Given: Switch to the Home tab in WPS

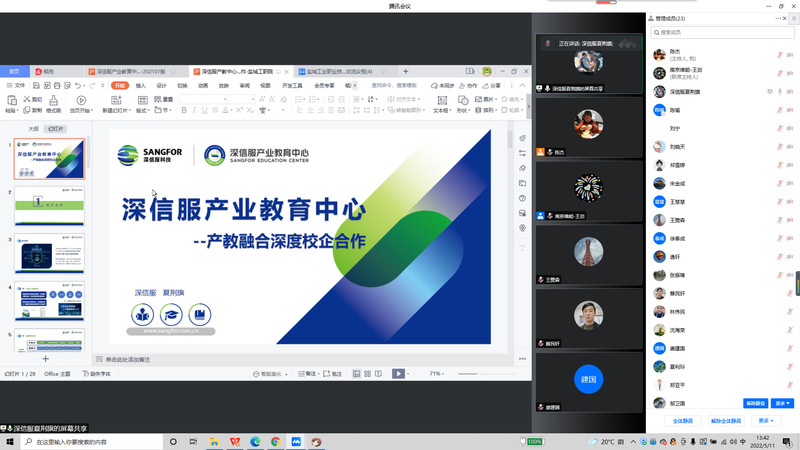Looking at the screenshot, I should coord(14,71).
